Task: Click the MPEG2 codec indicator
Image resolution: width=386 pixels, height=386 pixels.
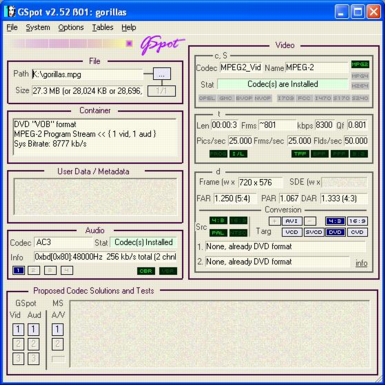Action: 360,64
